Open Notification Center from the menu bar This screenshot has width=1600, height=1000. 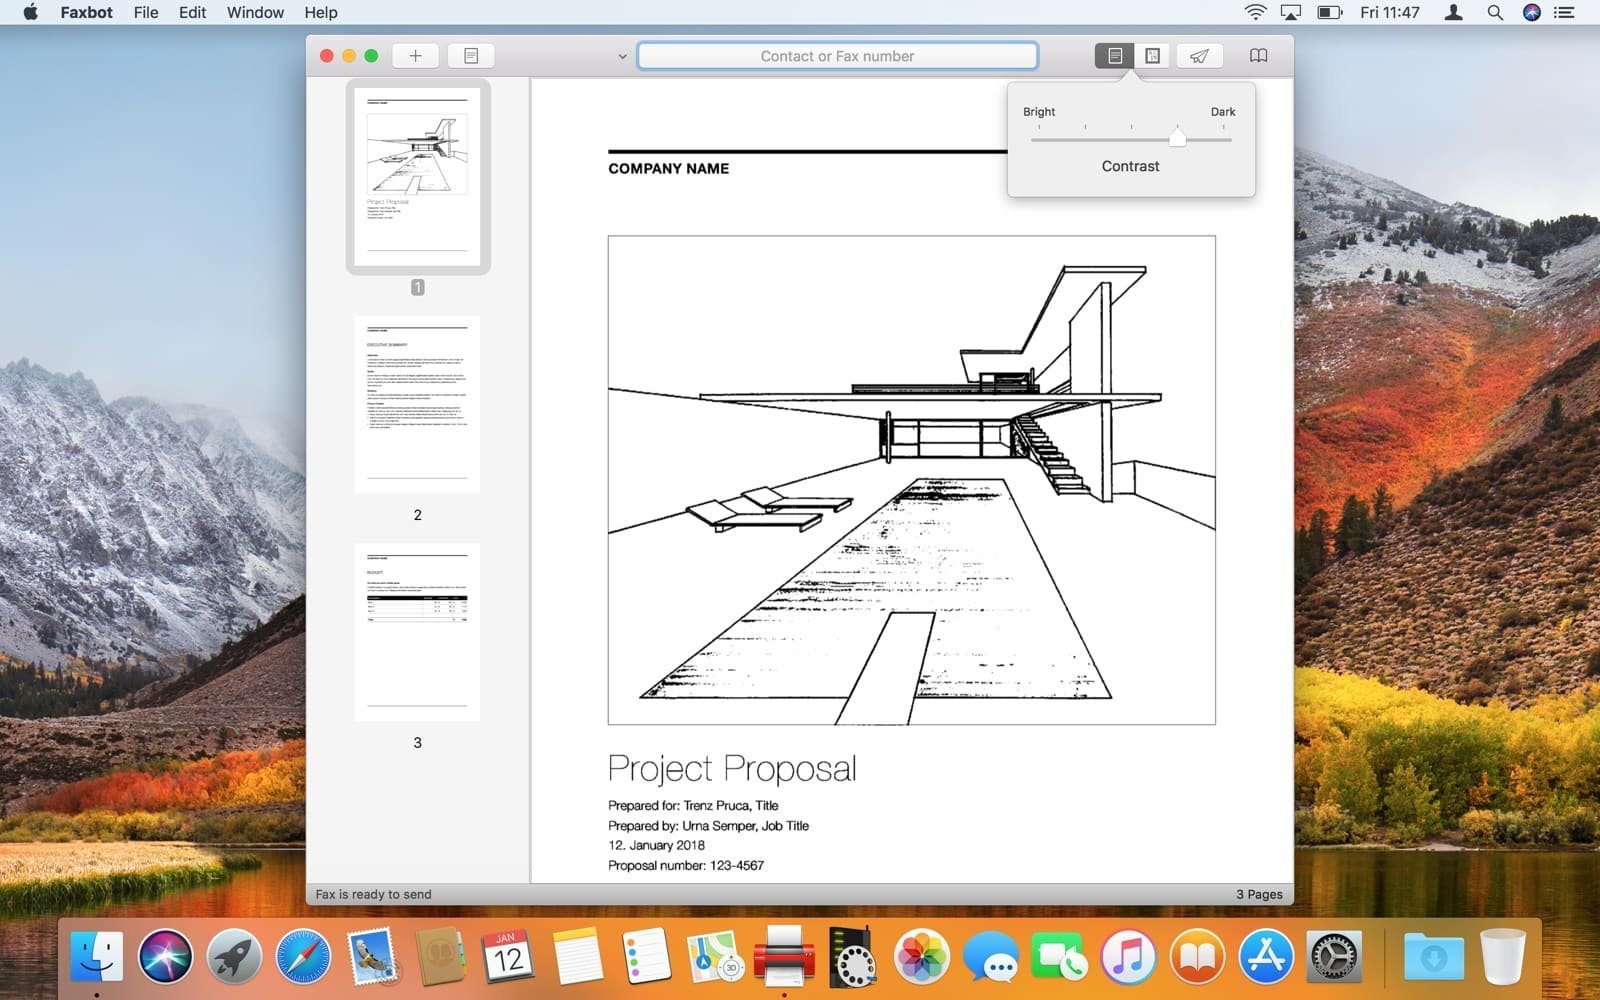click(1565, 12)
